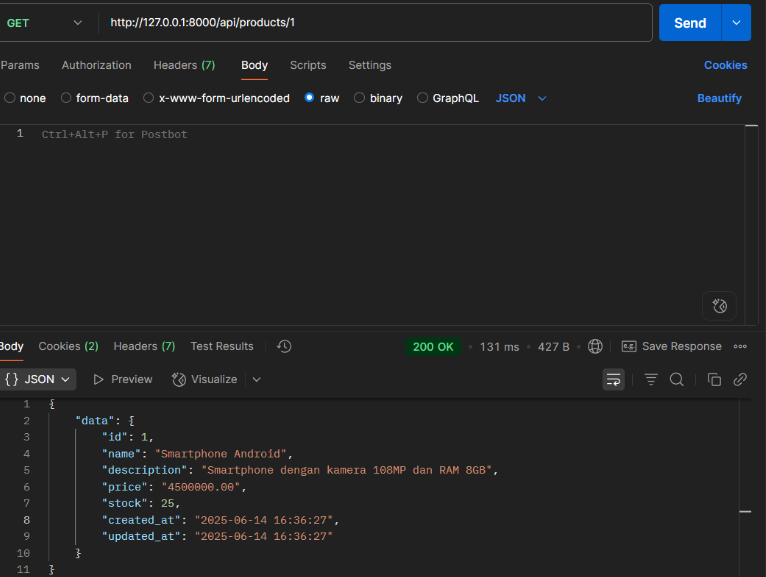Click the Send button
Screen dimensions: 766x577
(x=689, y=23)
